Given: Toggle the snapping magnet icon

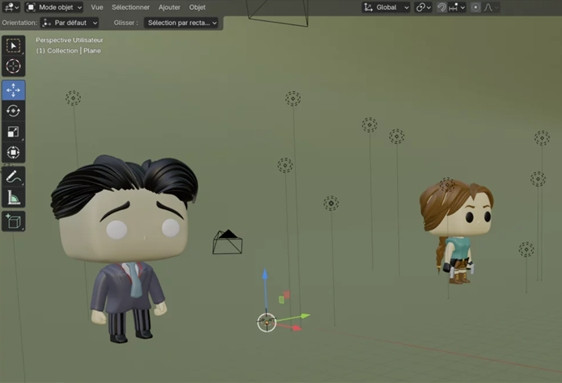Looking at the screenshot, I should [x=442, y=7].
